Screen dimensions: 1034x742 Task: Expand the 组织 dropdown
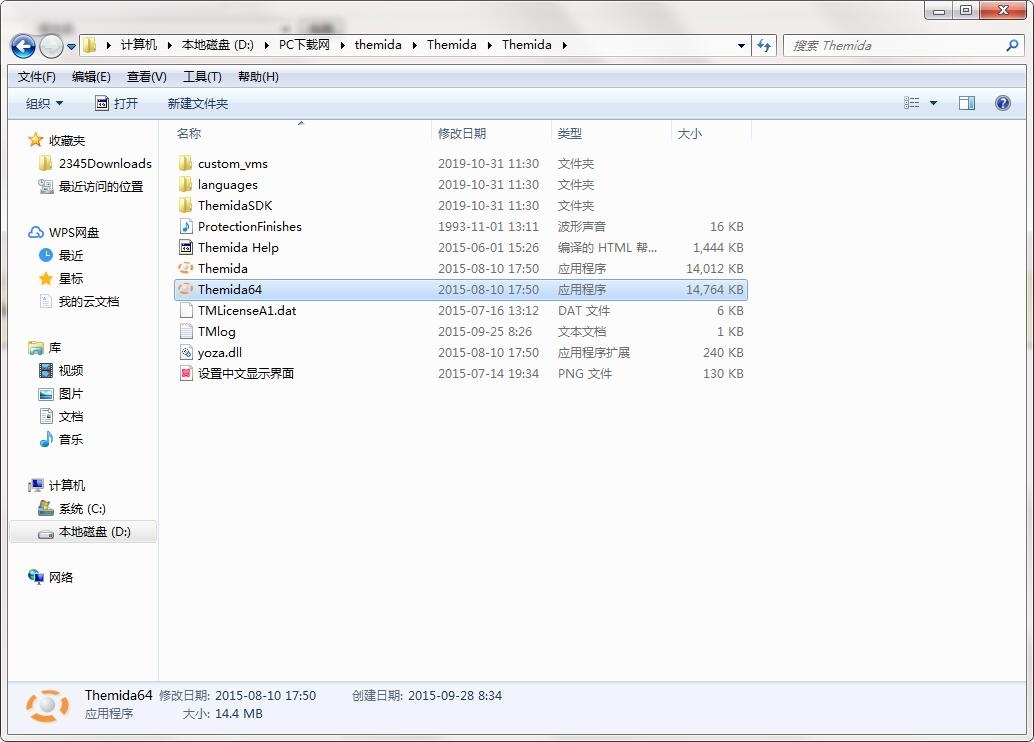44,104
